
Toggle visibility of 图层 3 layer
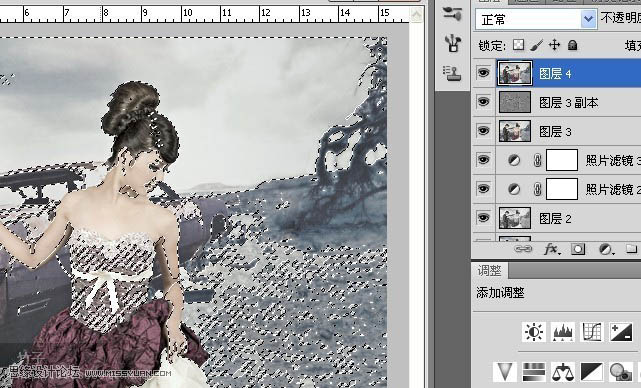click(484, 130)
